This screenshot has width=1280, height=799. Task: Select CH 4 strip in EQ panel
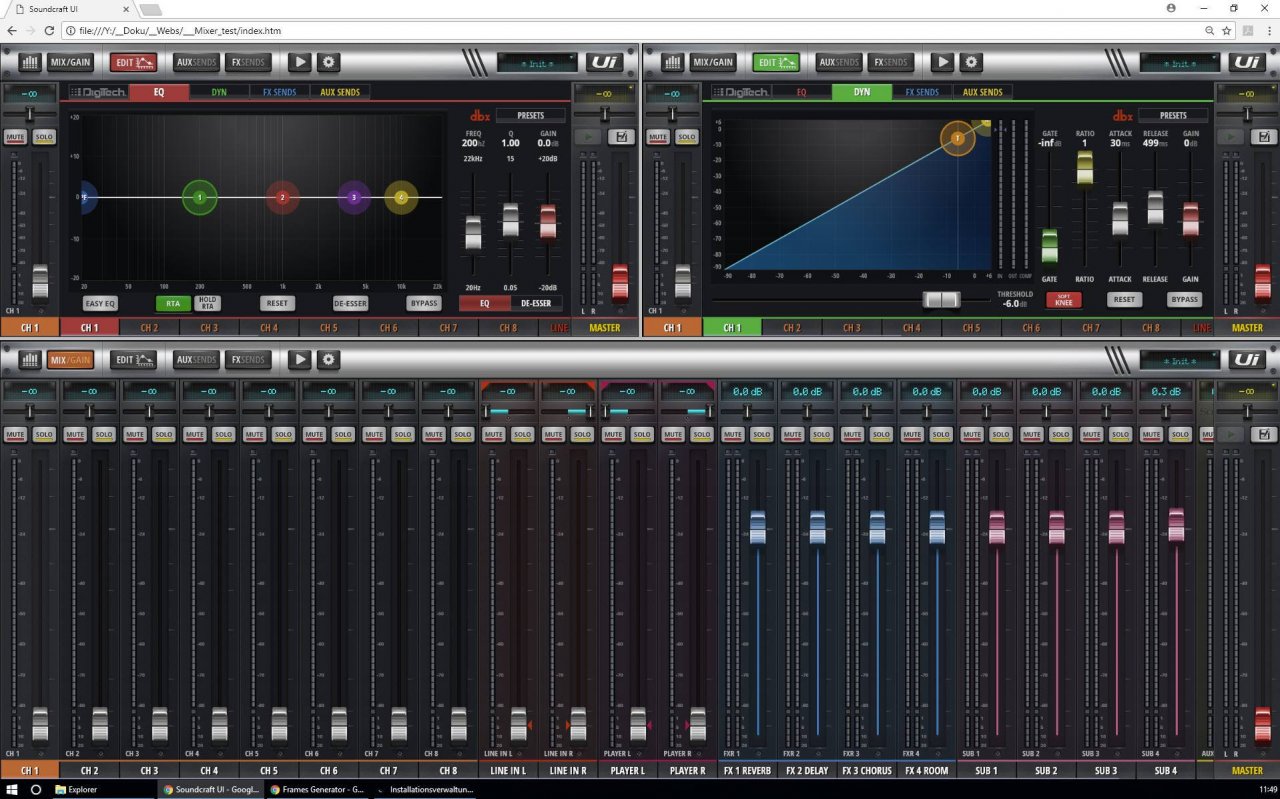click(x=269, y=327)
